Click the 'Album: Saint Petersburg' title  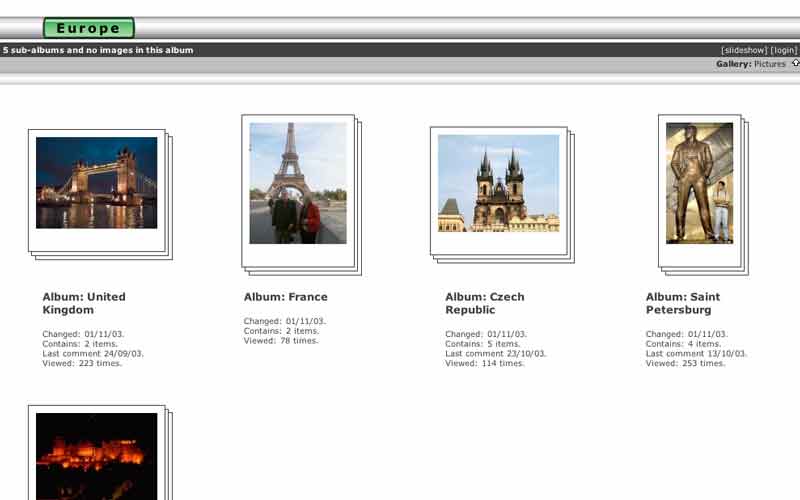pos(683,303)
